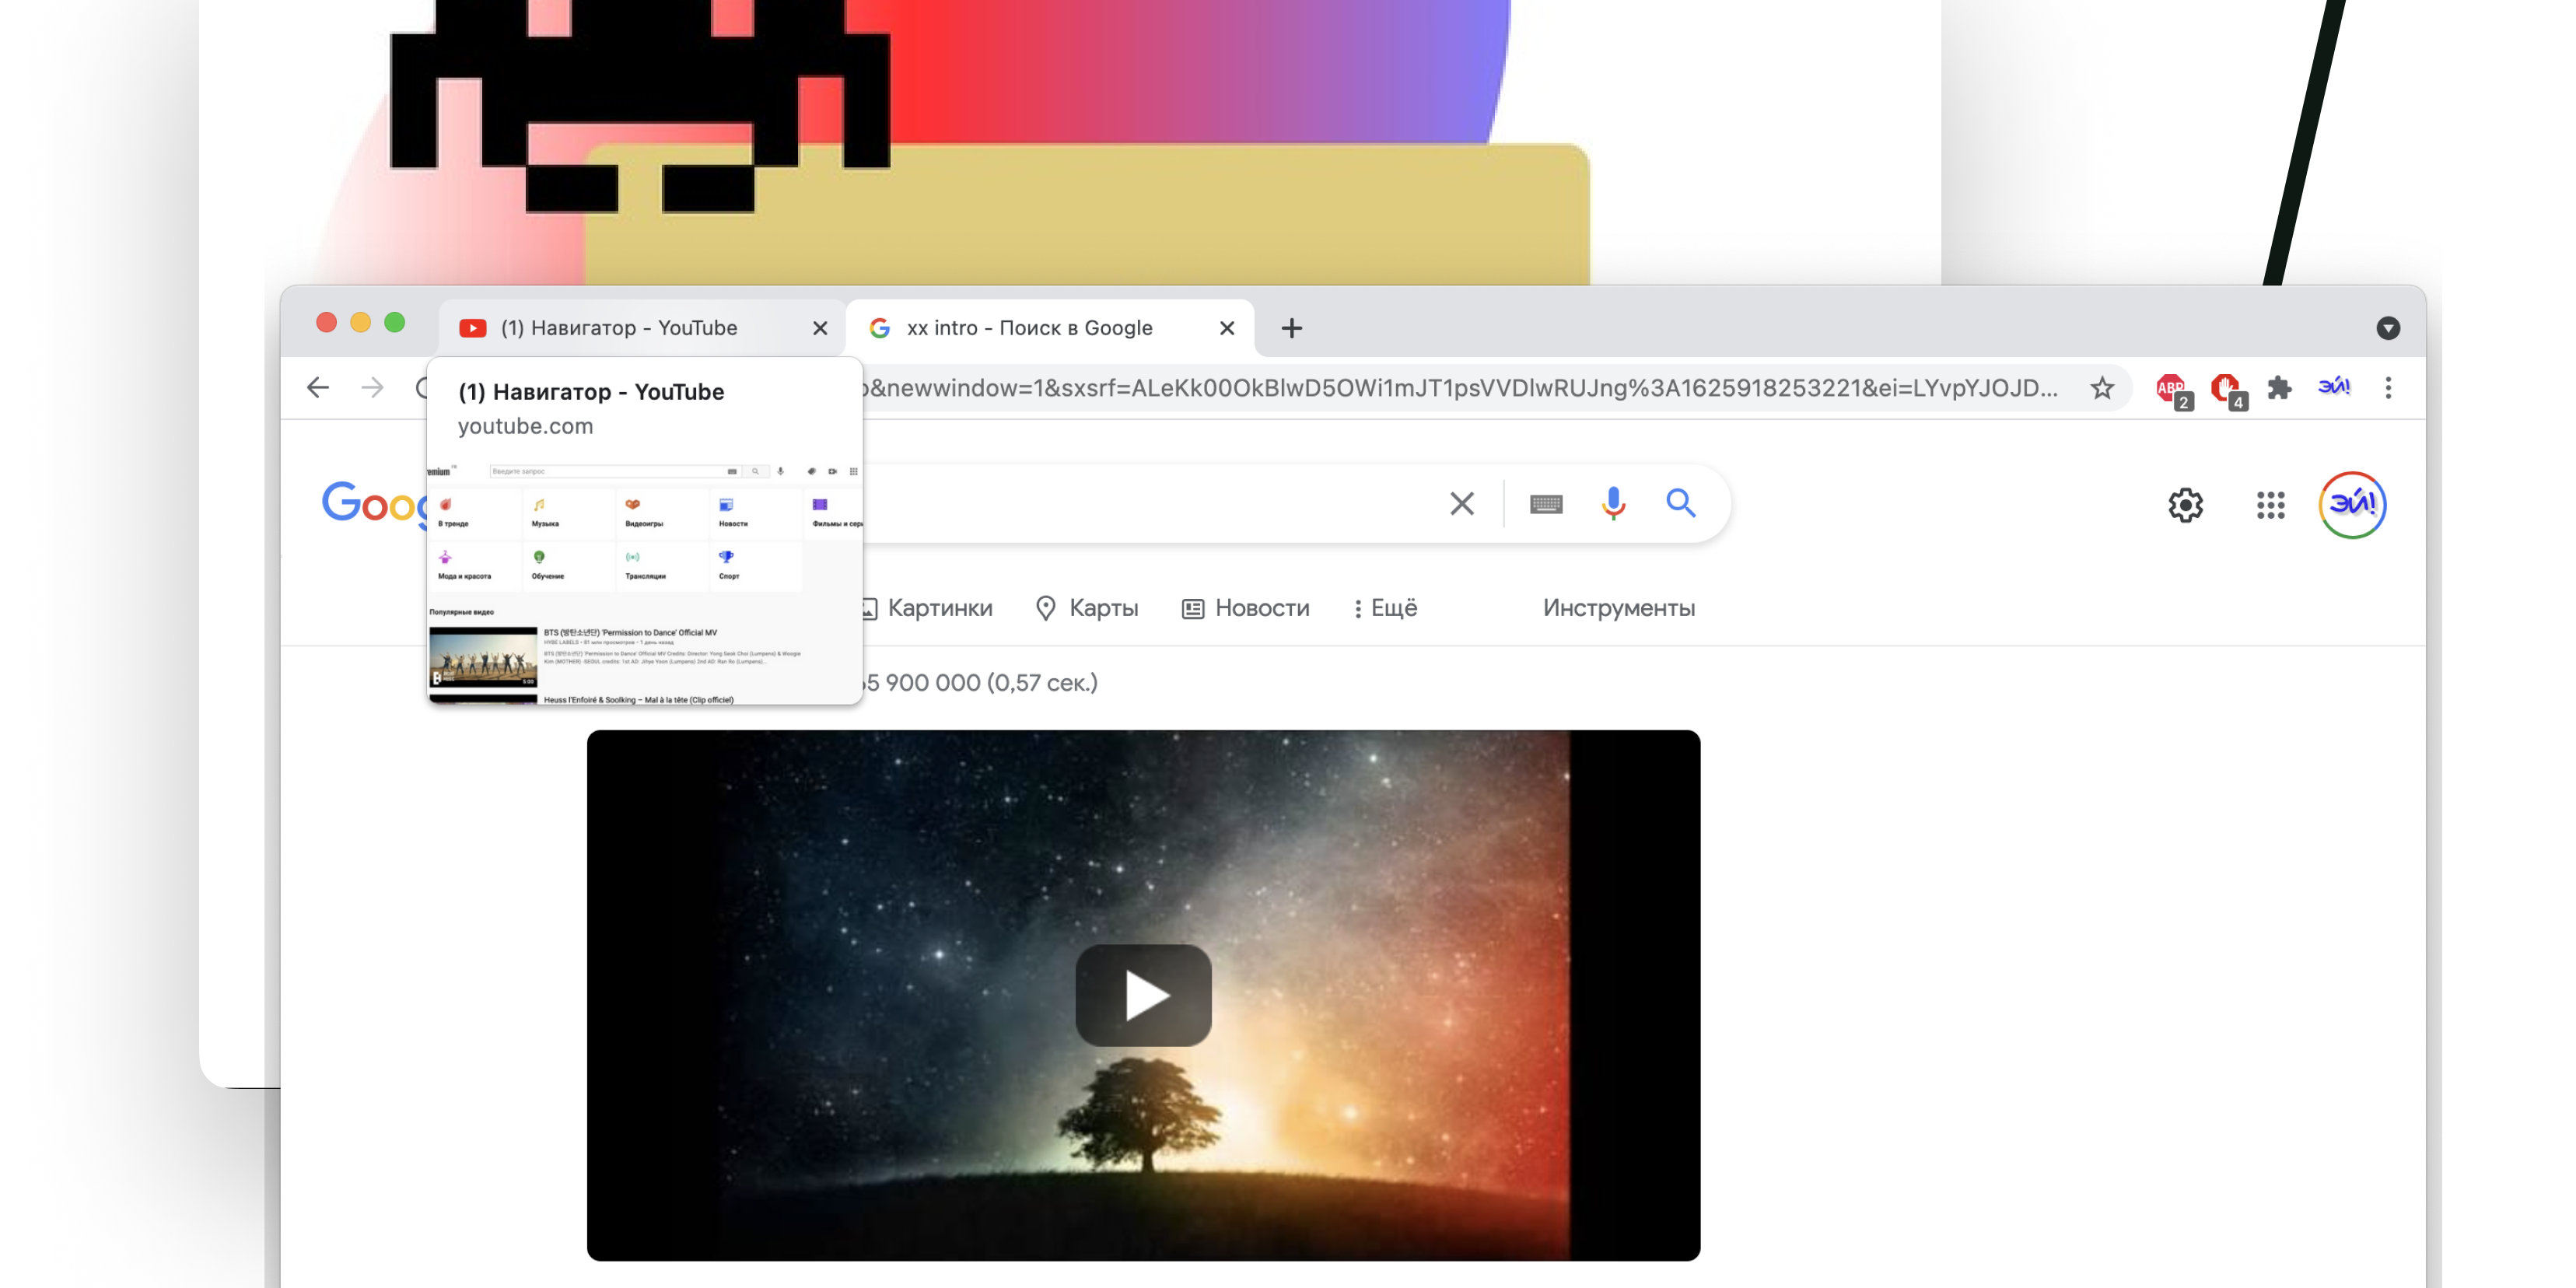Screen dimensions: 2576x1288
Task: Start voice search with microphone icon
Action: [x=1612, y=503]
